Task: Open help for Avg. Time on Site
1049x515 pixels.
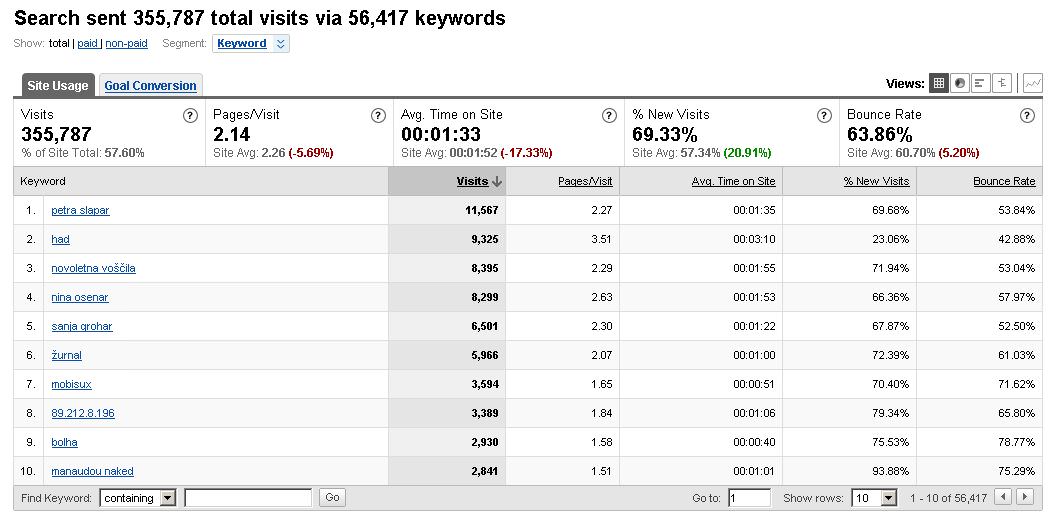Action: [609, 115]
